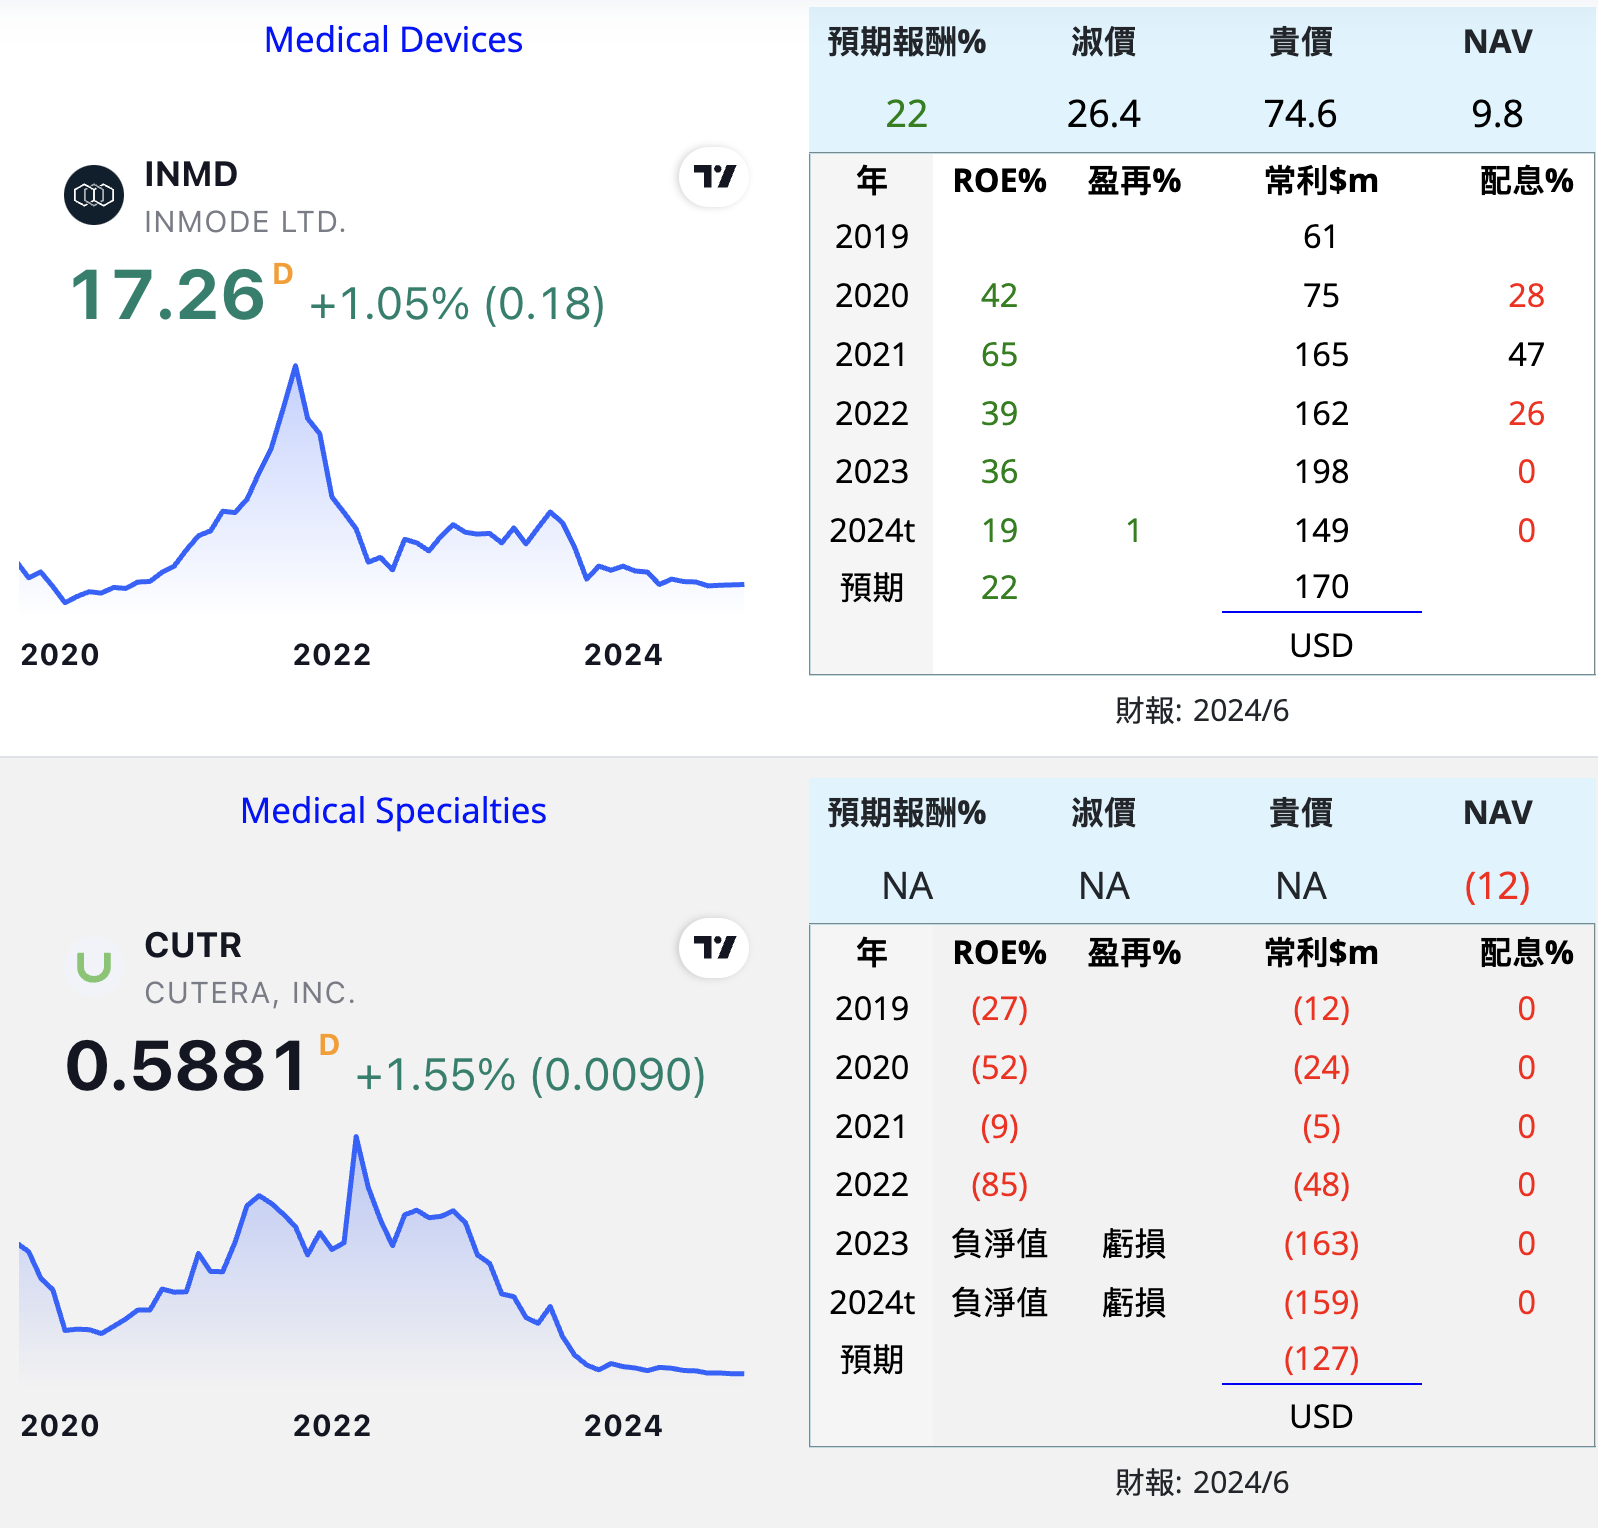This screenshot has height=1528, width=1598.
Task: Click INMD 2021 ROE value 65
Action: (x=999, y=355)
